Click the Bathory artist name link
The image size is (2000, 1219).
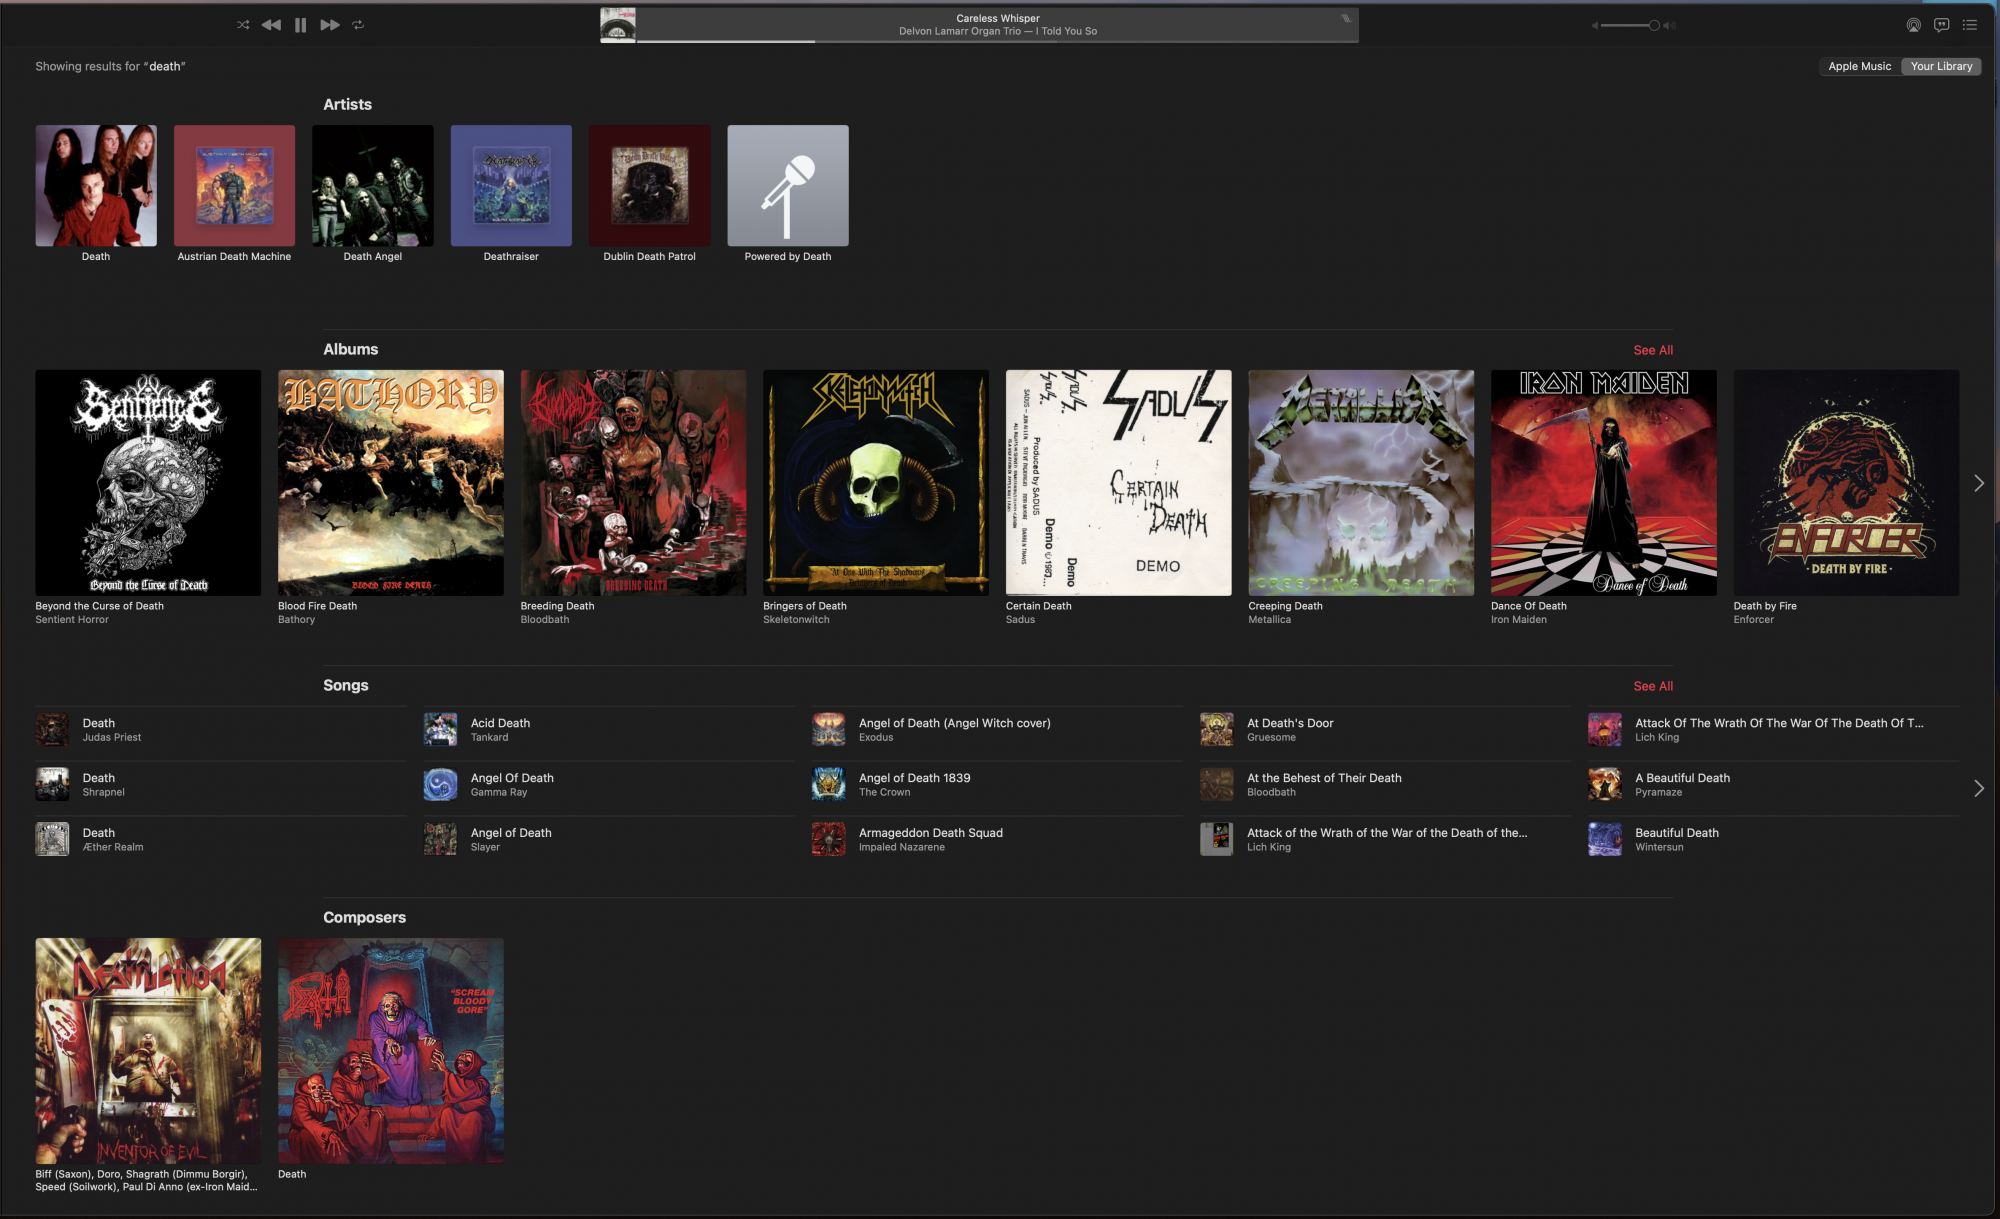296,620
